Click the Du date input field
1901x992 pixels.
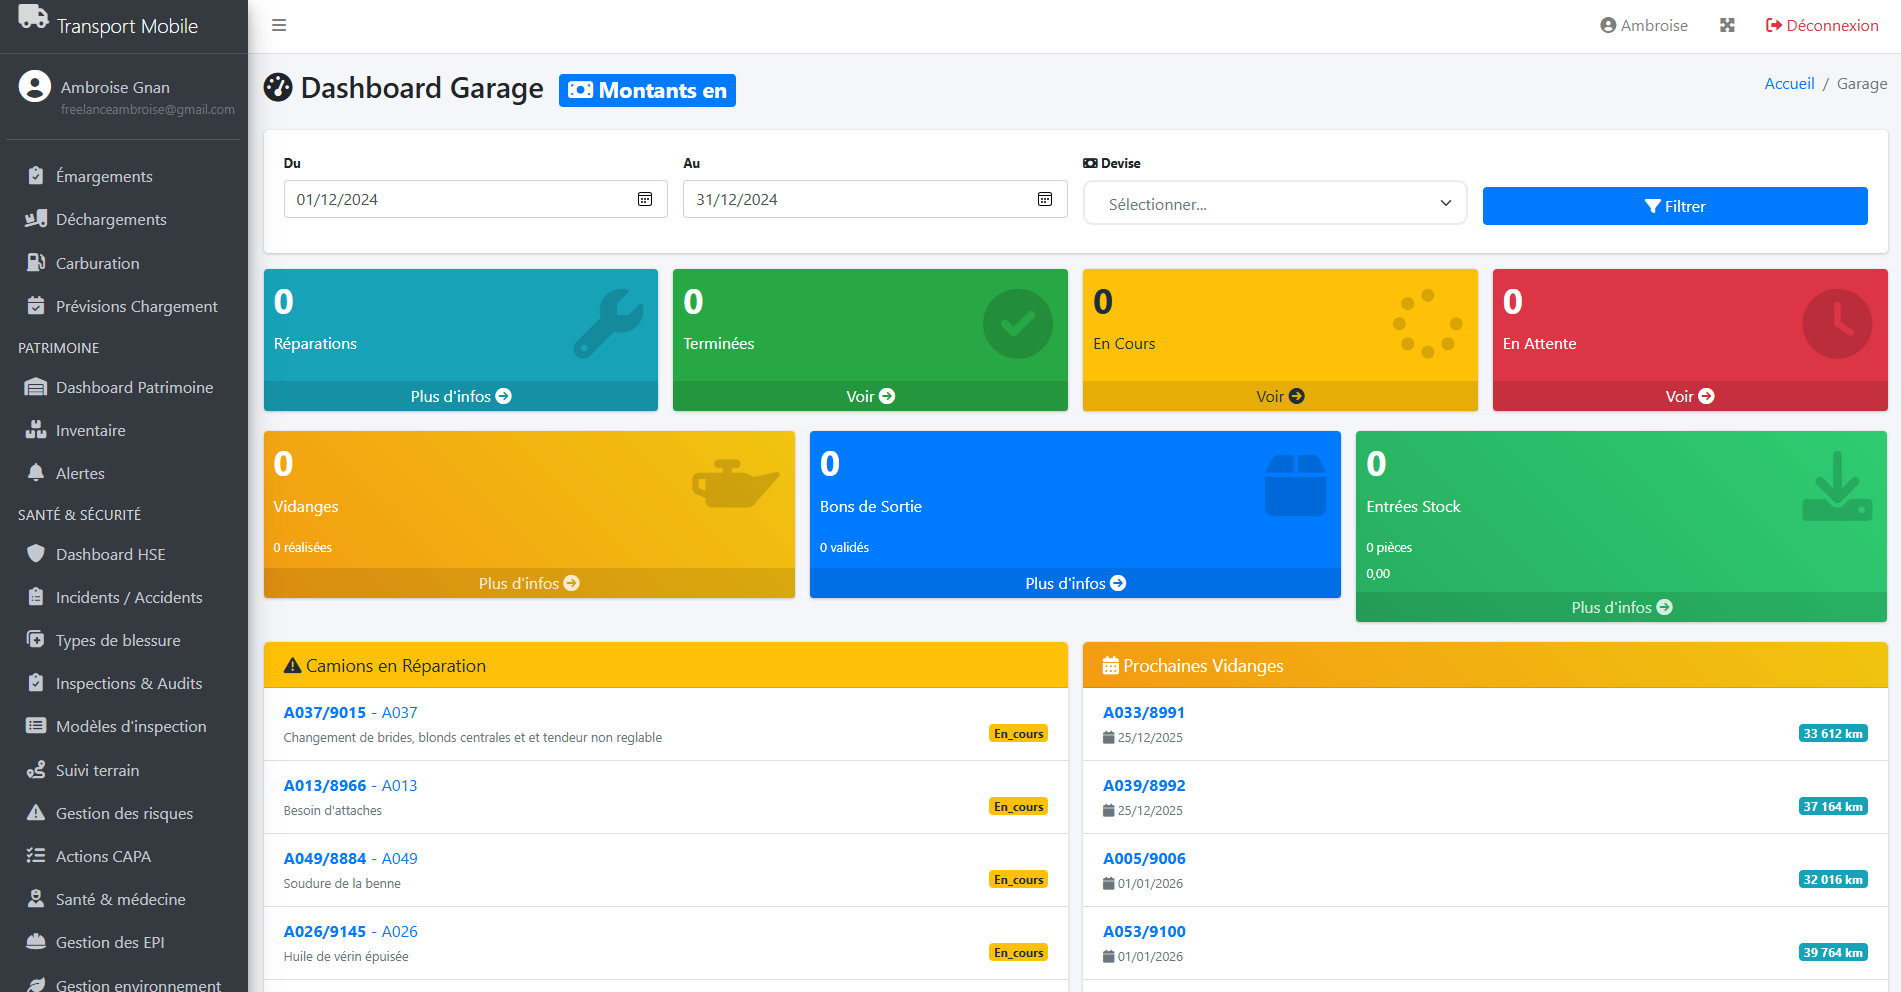[460, 200]
